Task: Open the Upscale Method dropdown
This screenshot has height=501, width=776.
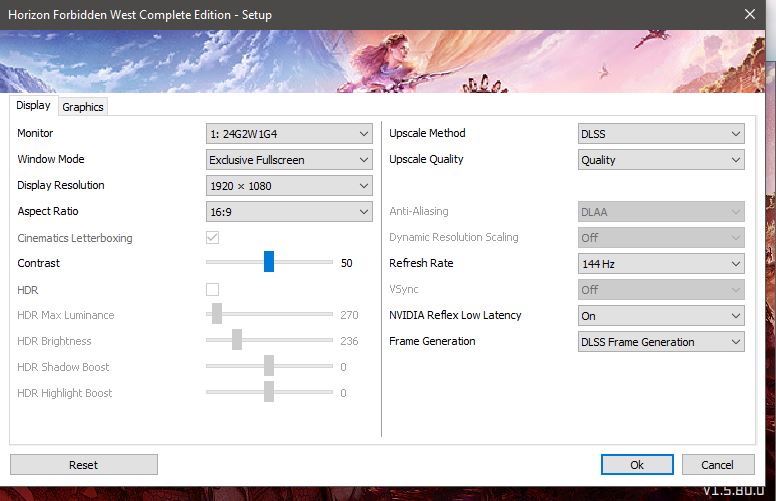Action: pyautogui.click(x=661, y=134)
